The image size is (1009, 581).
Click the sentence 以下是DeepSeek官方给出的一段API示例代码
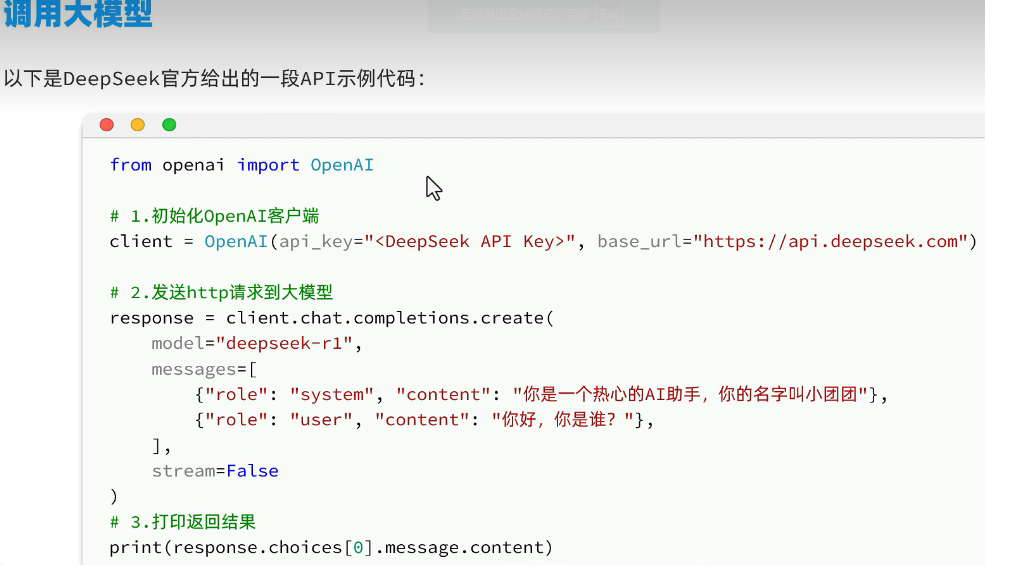click(214, 79)
